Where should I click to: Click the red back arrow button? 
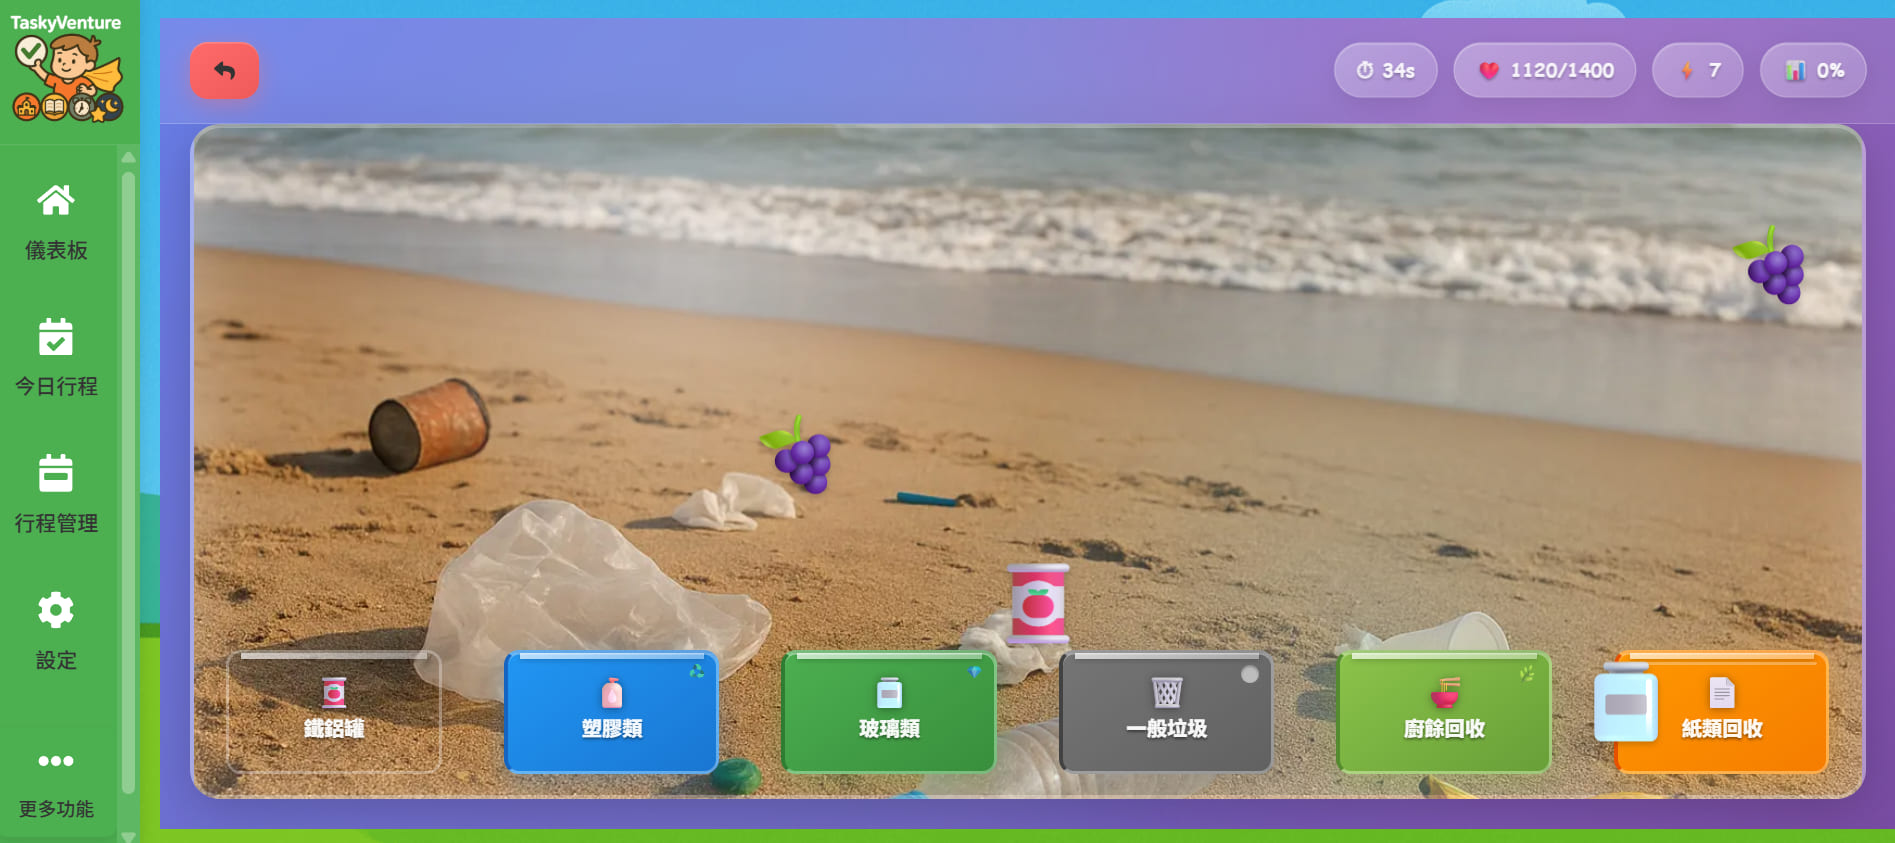pos(224,71)
